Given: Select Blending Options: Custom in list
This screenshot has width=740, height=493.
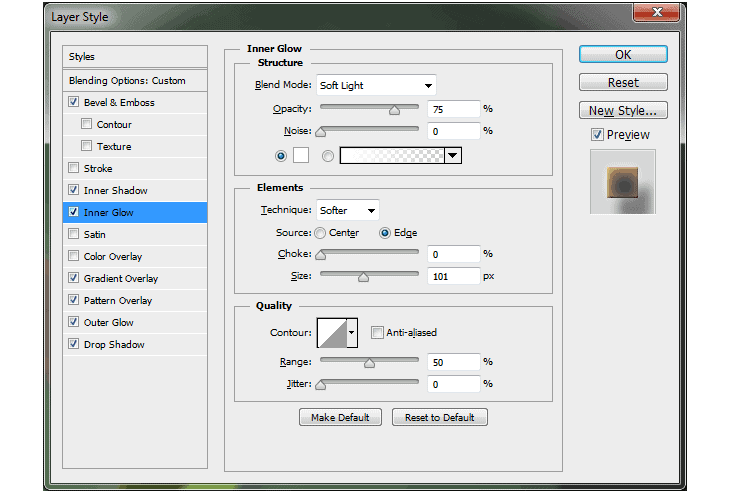Looking at the screenshot, I should [127, 81].
